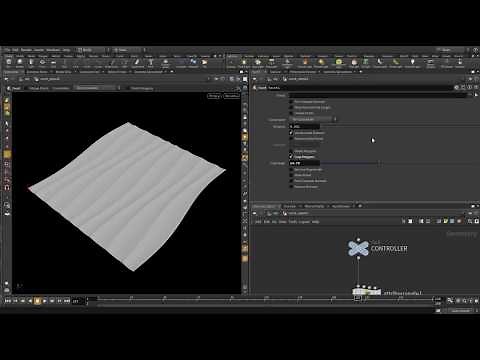480x360 pixels.
Task: Add an Environment Light from the lights shelf
Action: pos(339,62)
